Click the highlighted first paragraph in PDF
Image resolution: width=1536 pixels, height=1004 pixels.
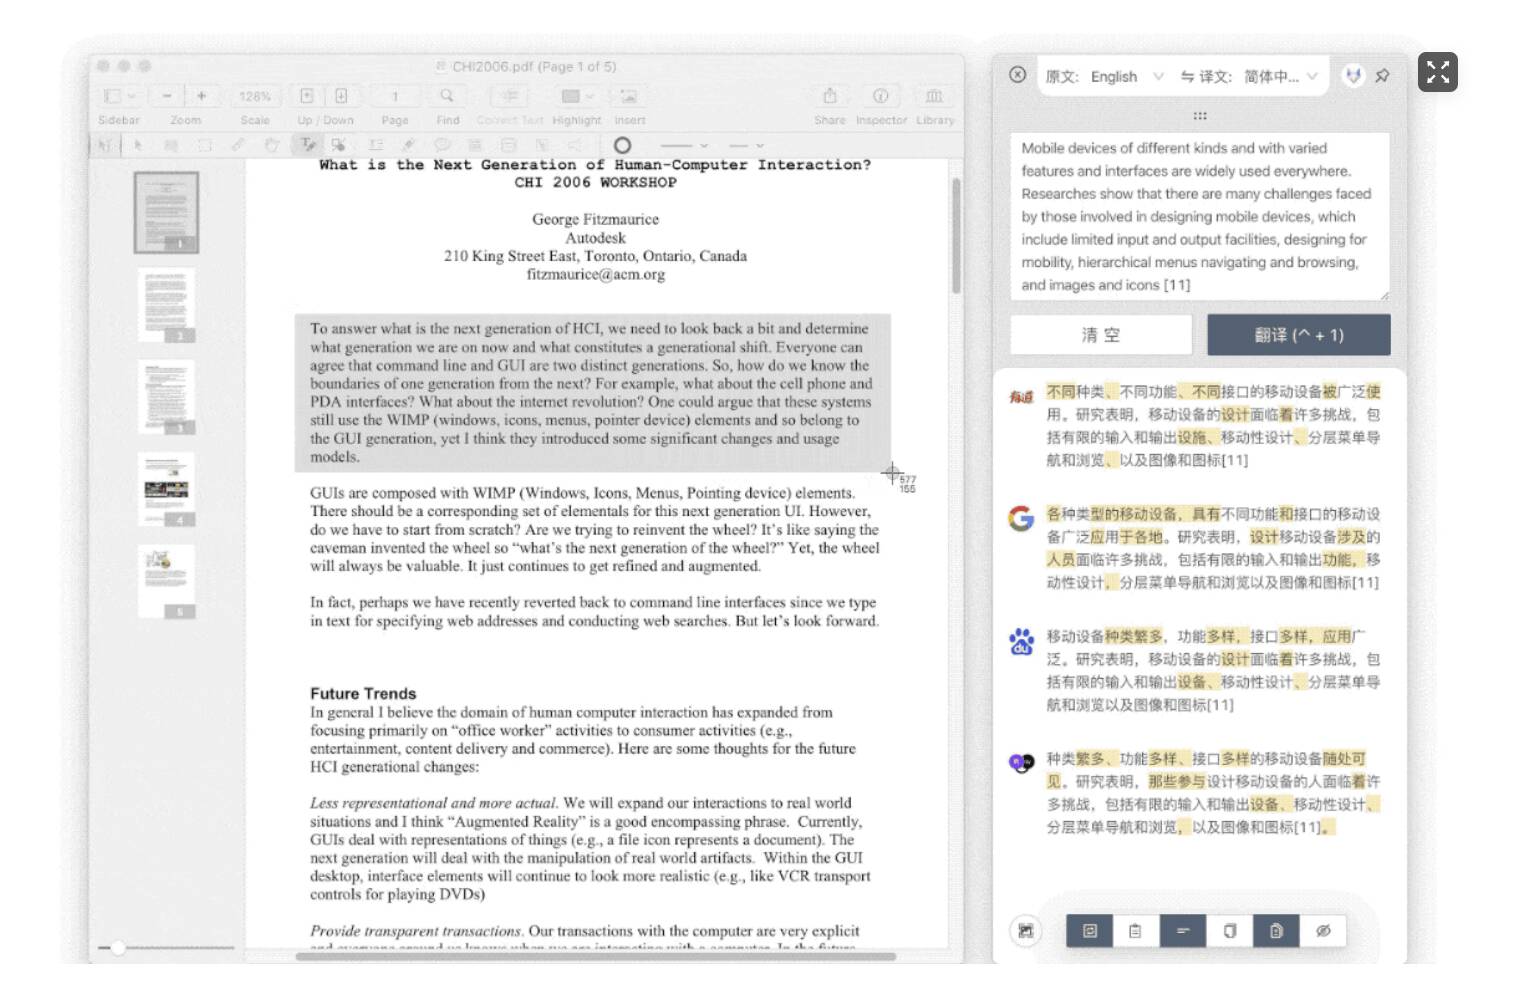[592, 392]
